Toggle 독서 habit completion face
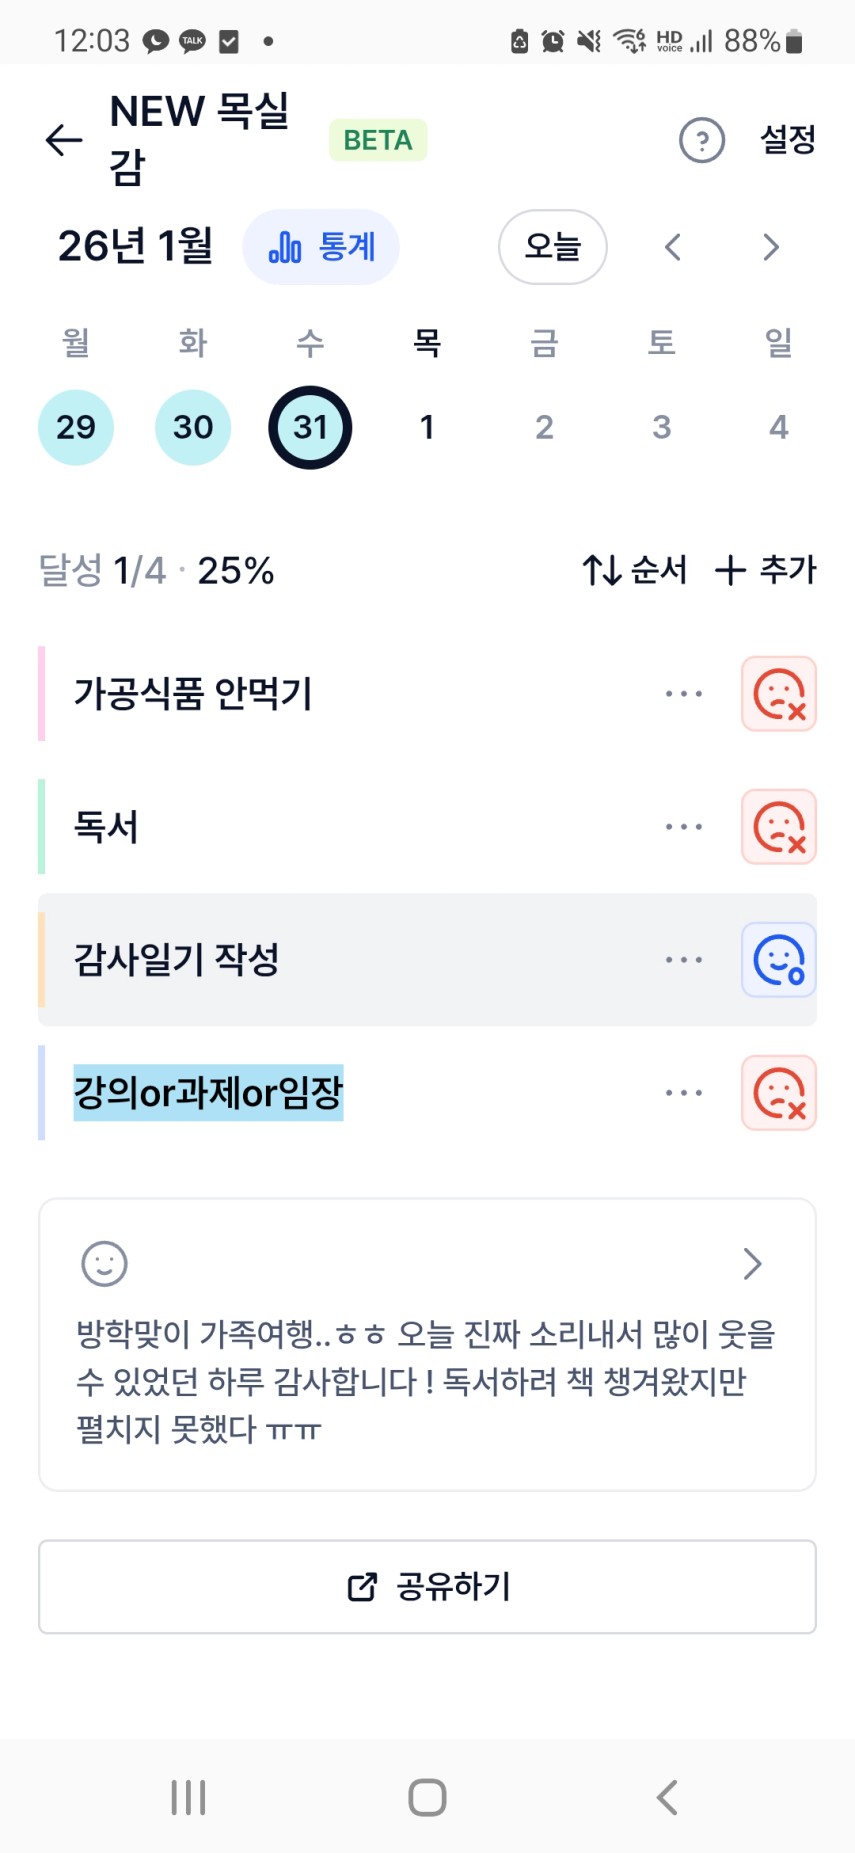855x1853 pixels. coord(778,827)
